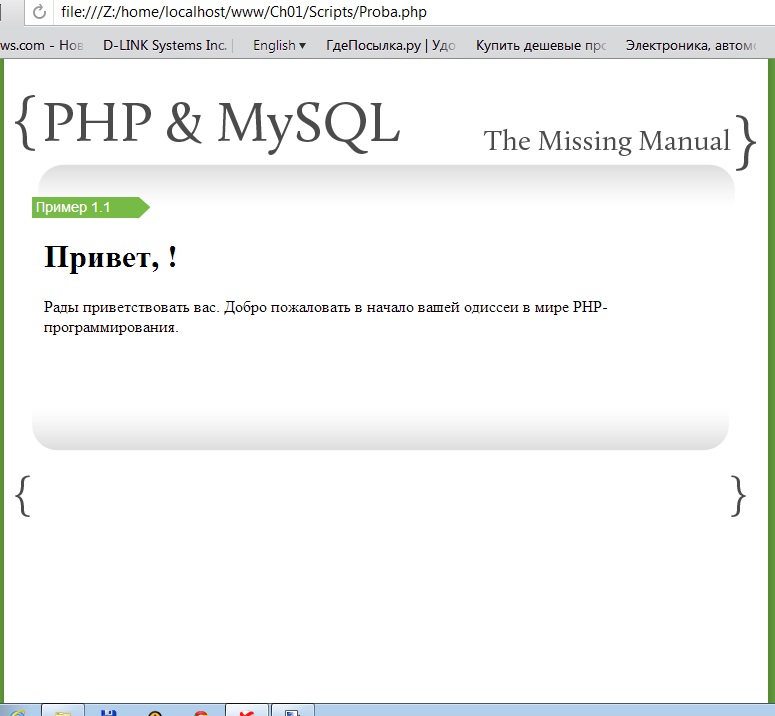Click the welcome paragraph starting with Рады
The width and height of the screenshot is (775, 716).
[326, 317]
